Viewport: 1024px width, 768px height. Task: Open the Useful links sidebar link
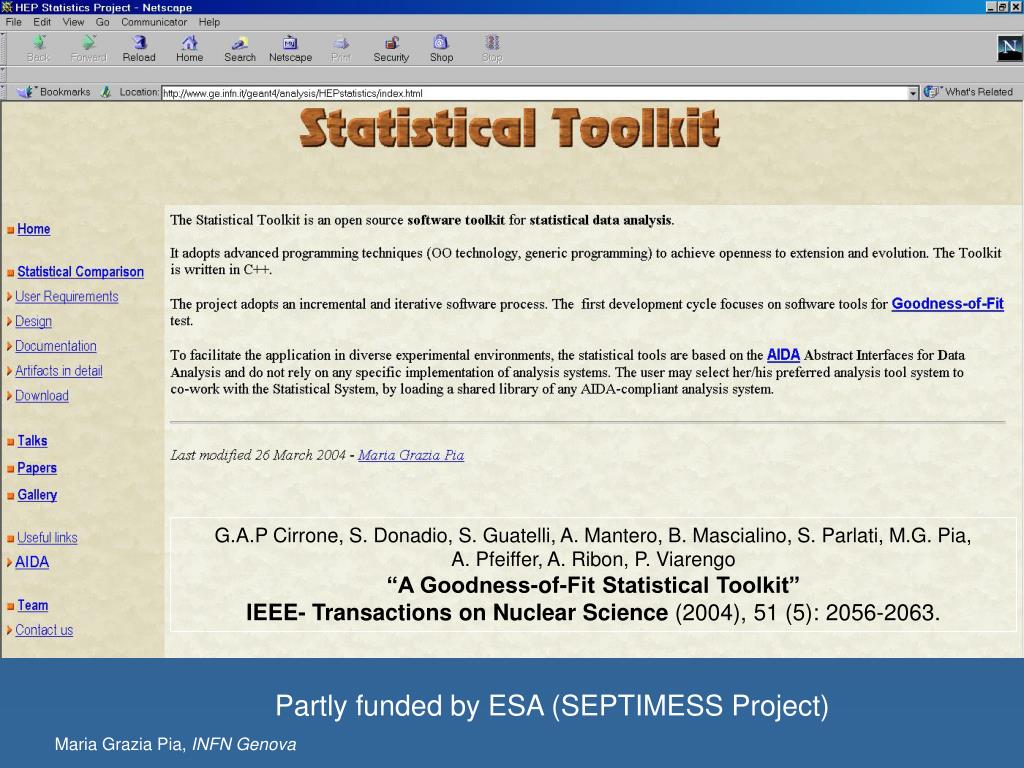tap(47, 537)
